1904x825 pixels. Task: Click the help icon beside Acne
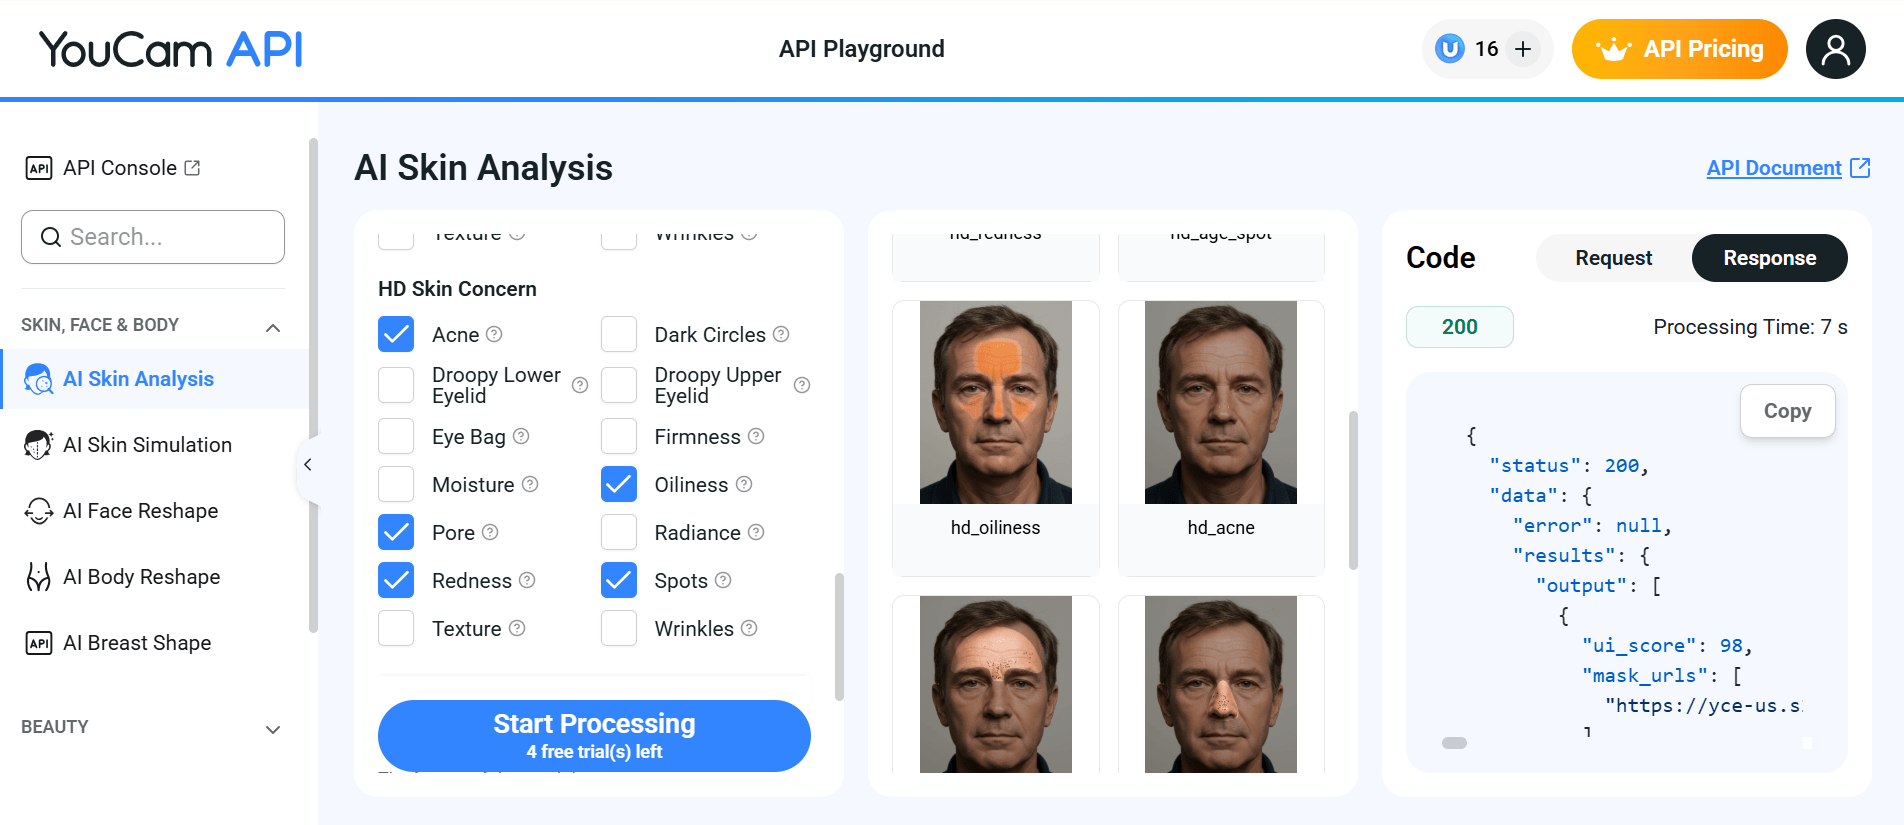click(x=494, y=334)
